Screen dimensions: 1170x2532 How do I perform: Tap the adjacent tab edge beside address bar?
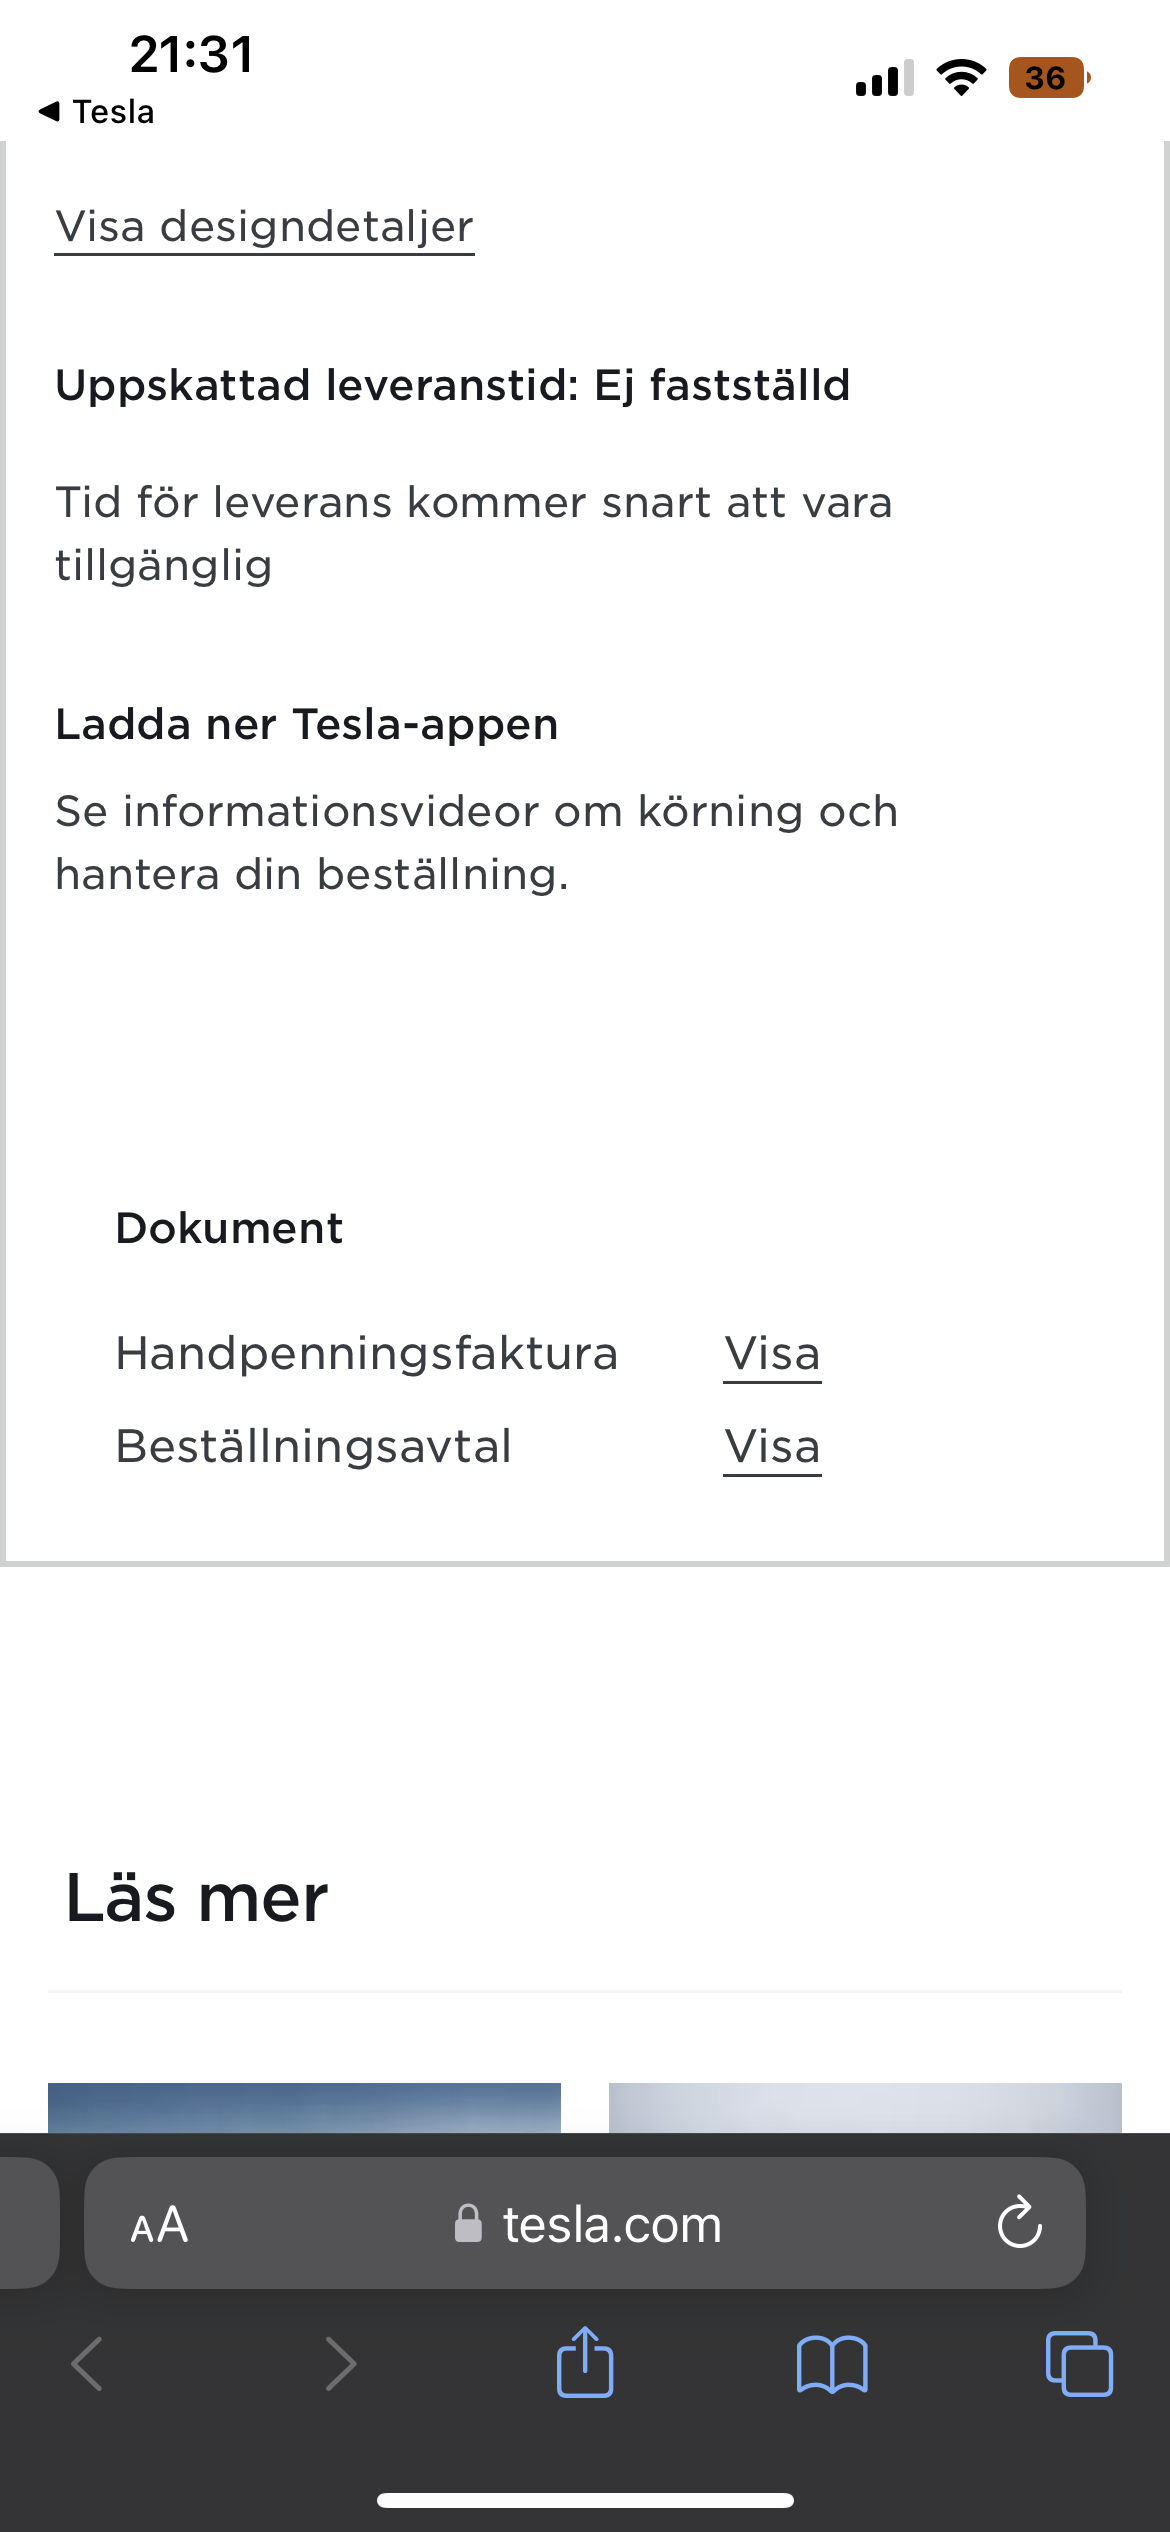29,2223
